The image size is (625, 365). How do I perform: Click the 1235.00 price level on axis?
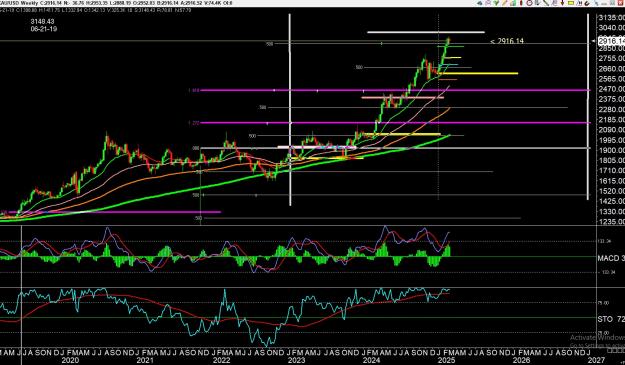click(x=611, y=222)
